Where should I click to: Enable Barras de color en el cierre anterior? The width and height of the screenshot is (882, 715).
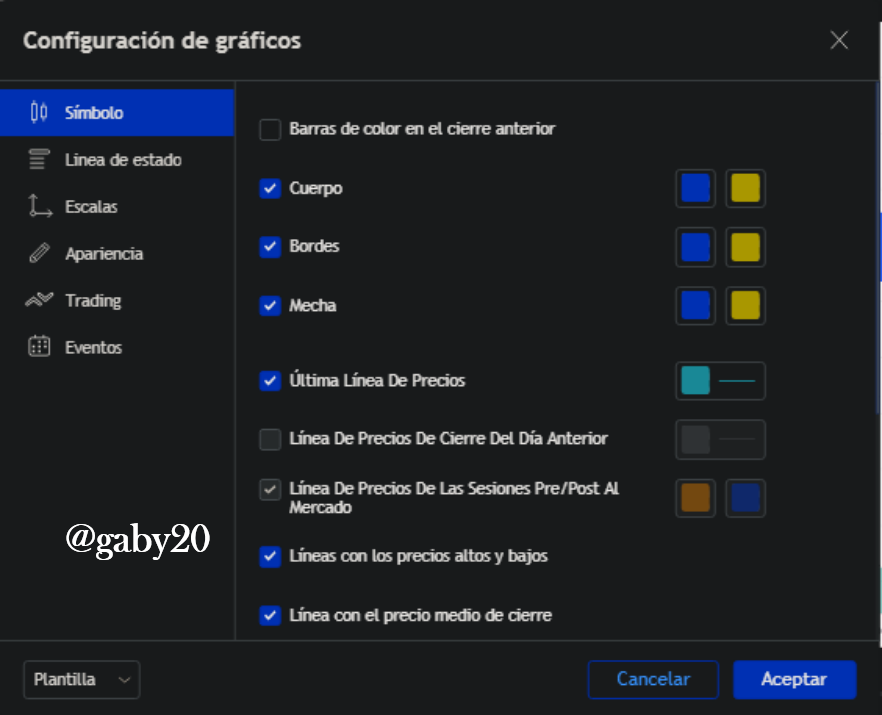270,129
